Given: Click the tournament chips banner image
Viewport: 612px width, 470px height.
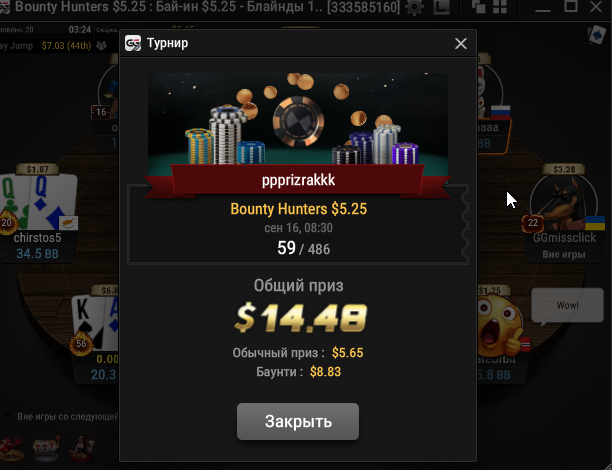Looking at the screenshot, I should [x=298, y=119].
